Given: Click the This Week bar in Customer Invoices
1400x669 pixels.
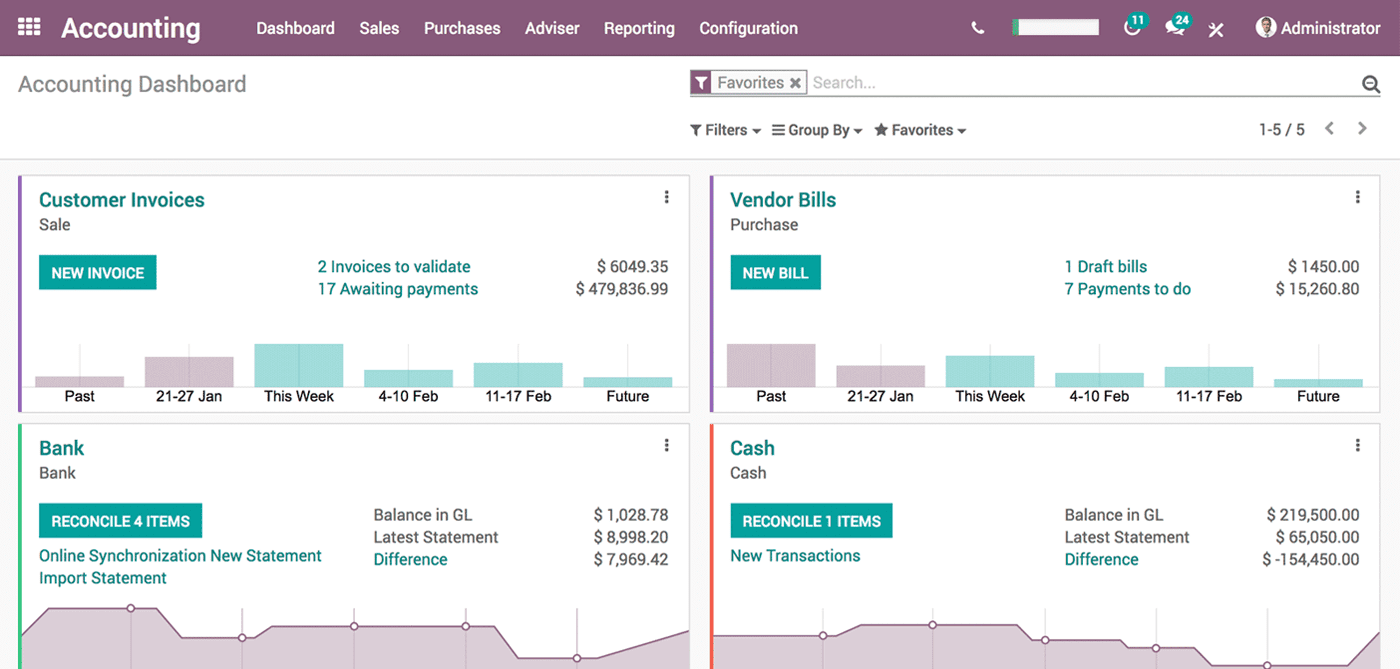Looking at the screenshot, I should click(299, 366).
